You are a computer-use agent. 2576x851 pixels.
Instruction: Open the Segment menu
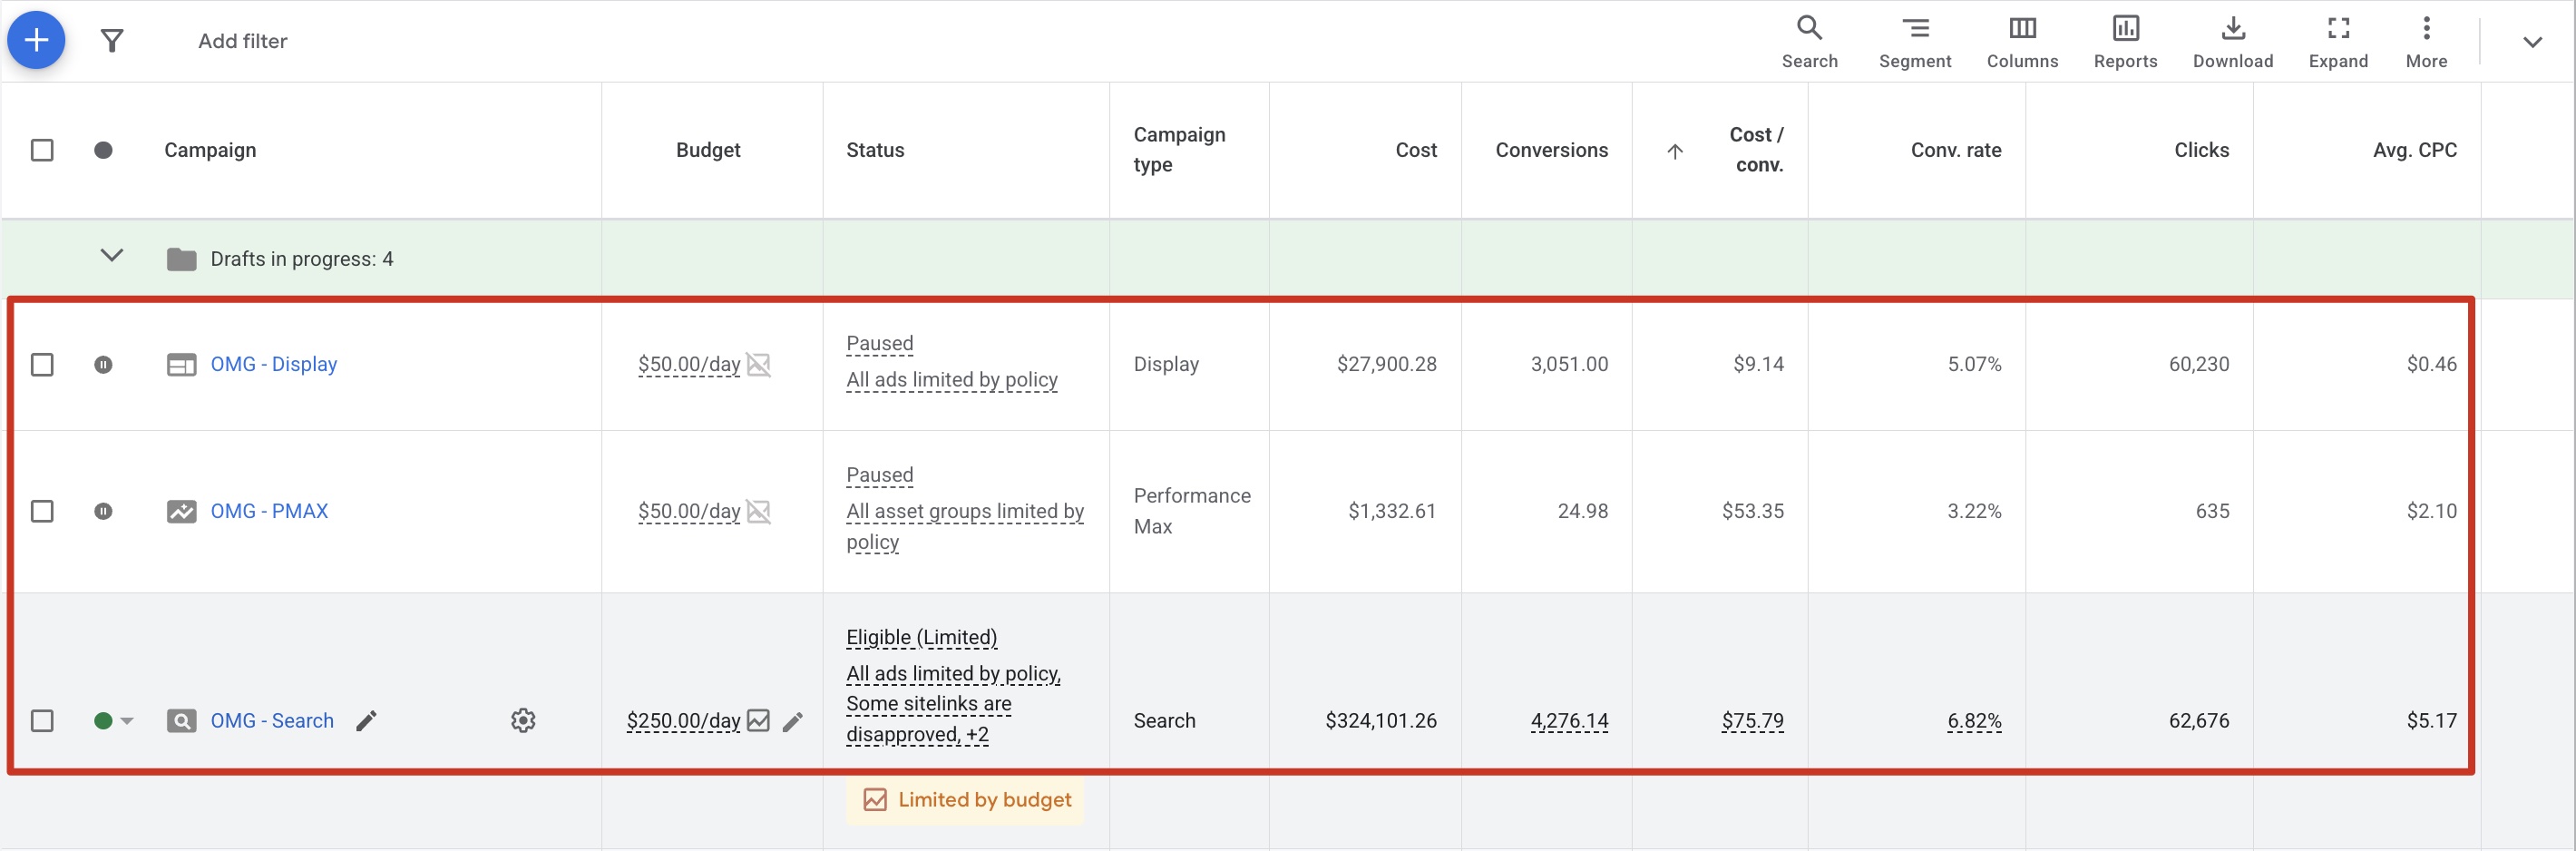coord(1914,41)
